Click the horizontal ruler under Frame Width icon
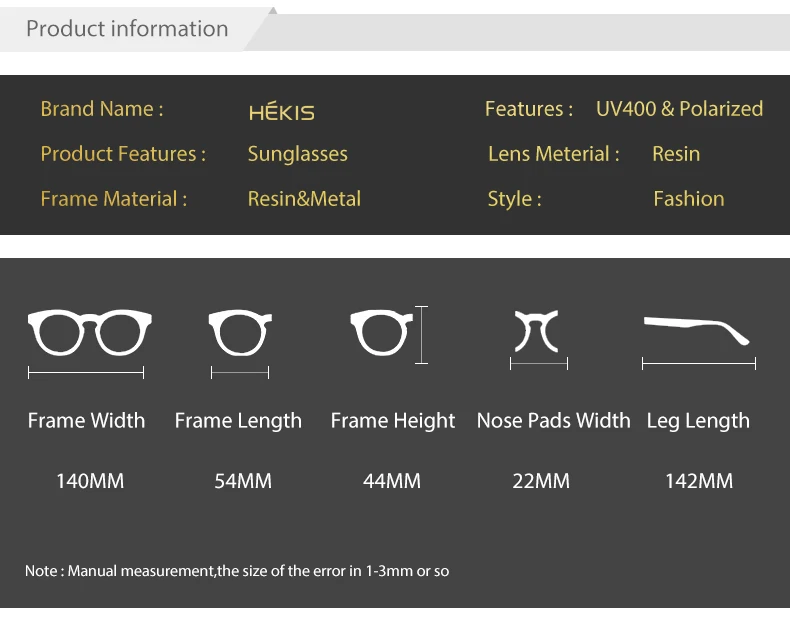 point(86,373)
